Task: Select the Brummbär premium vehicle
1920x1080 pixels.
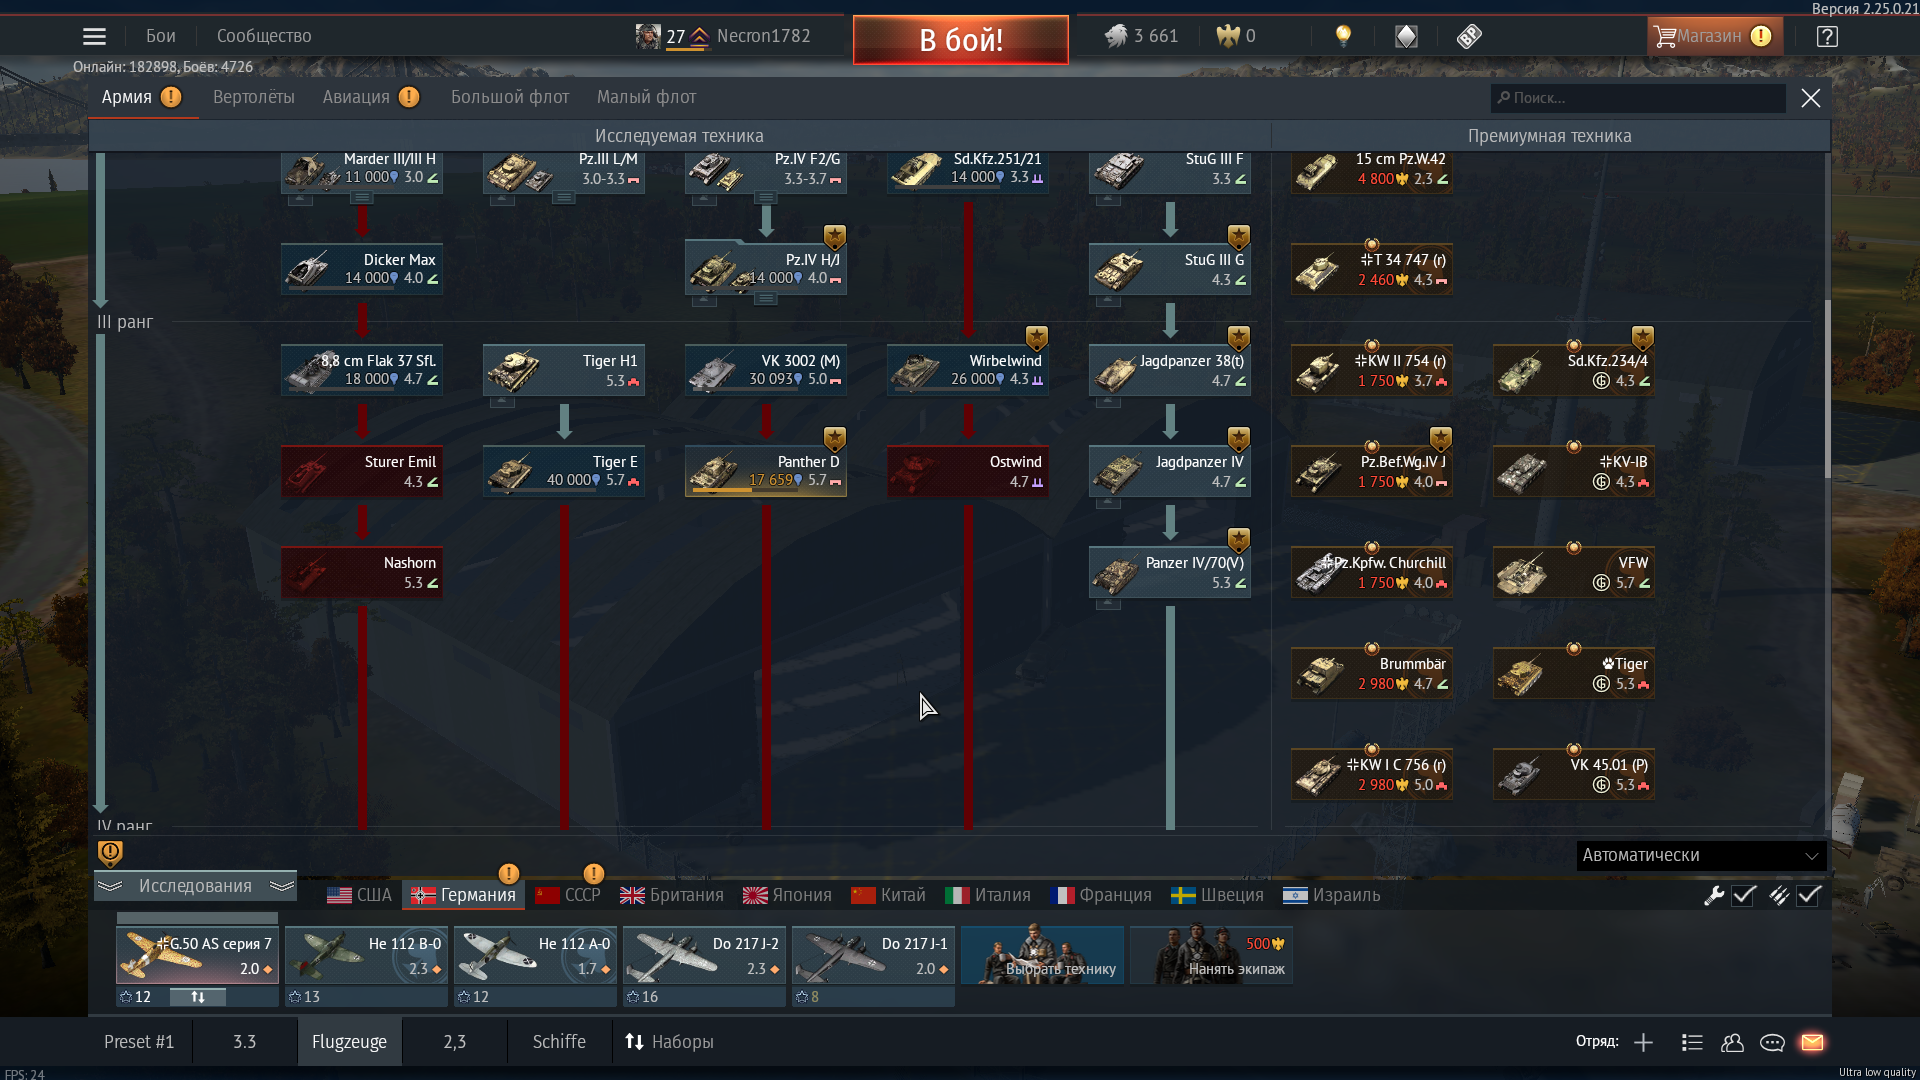Action: pos(1371,673)
